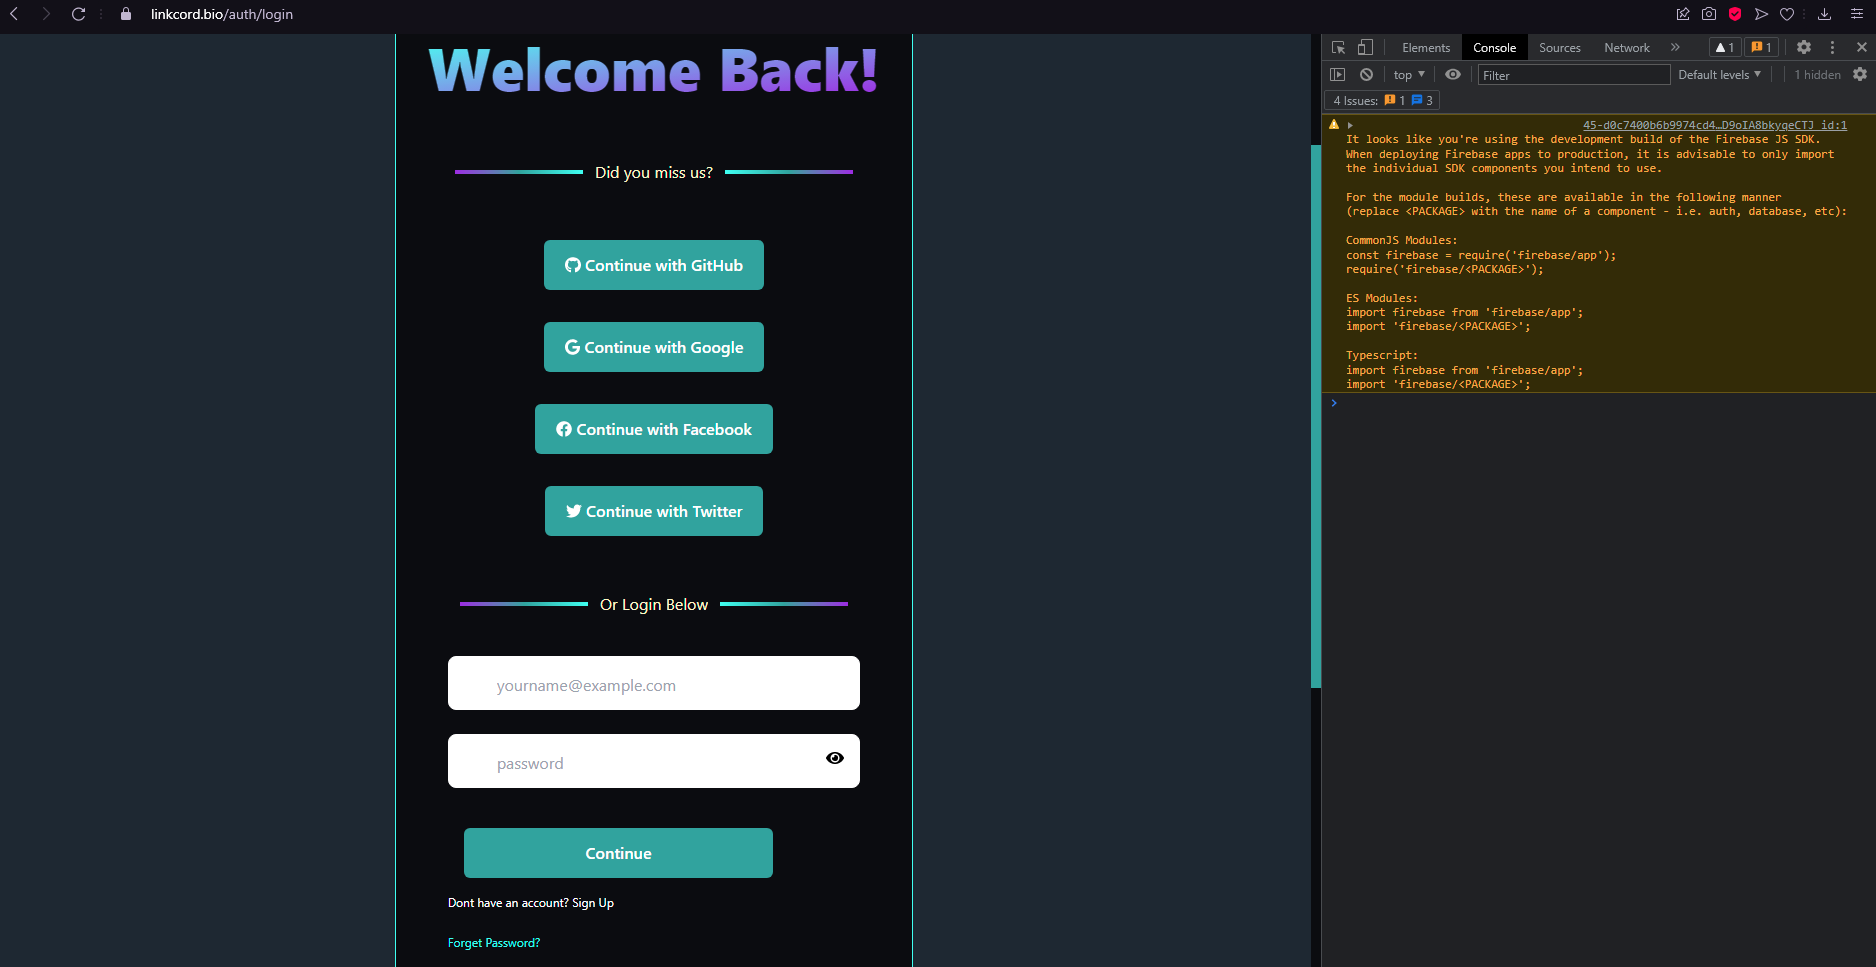This screenshot has height=967, width=1876.
Task: Create a live expression with the eye icon
Action: point(1453,74)
